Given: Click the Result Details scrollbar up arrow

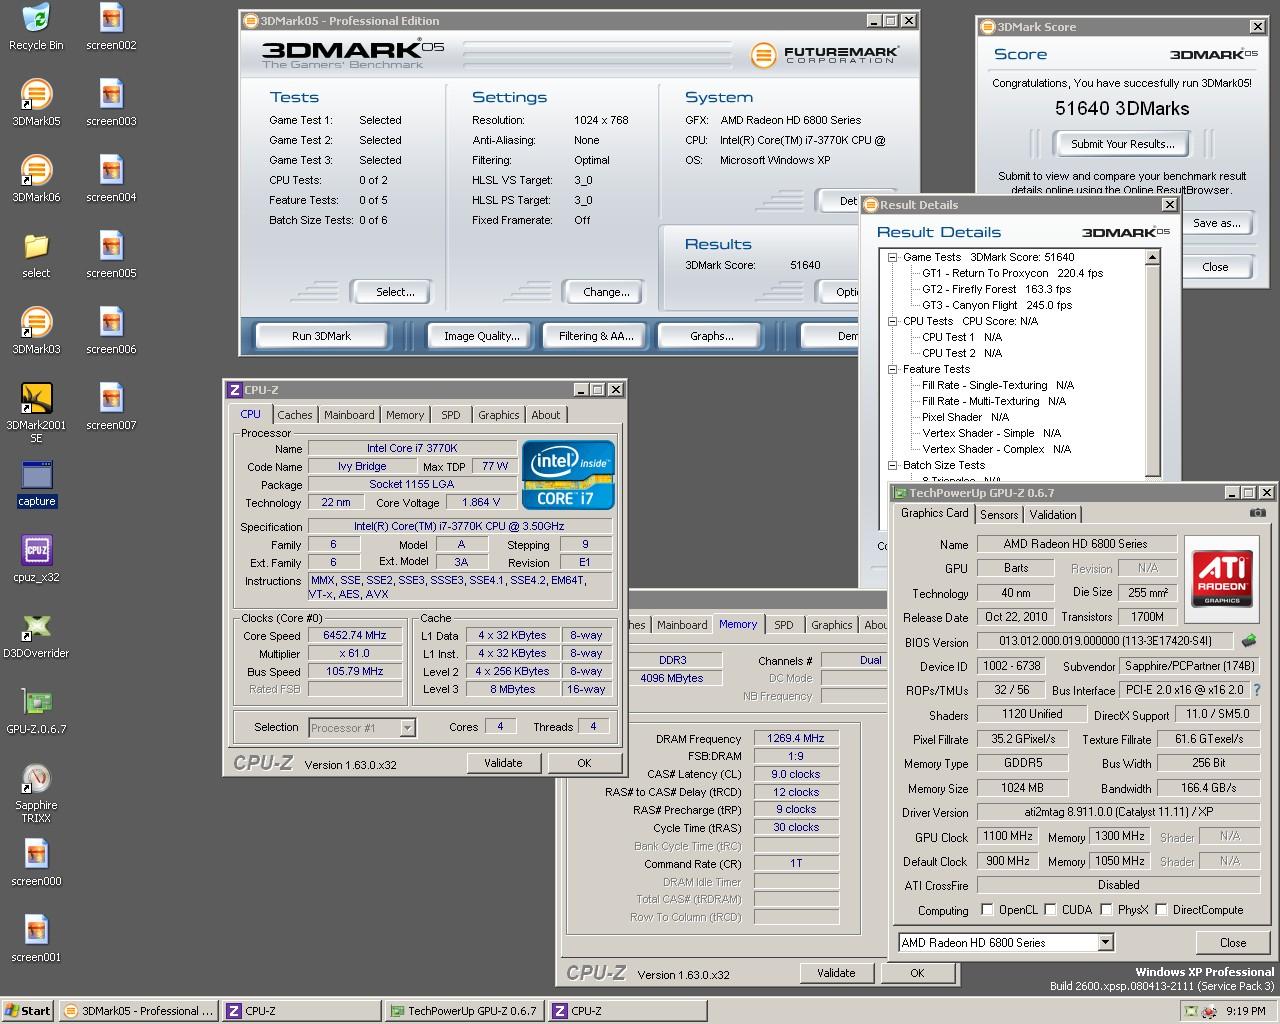Looking at the screenshot, I should [x=1152, y=257].
